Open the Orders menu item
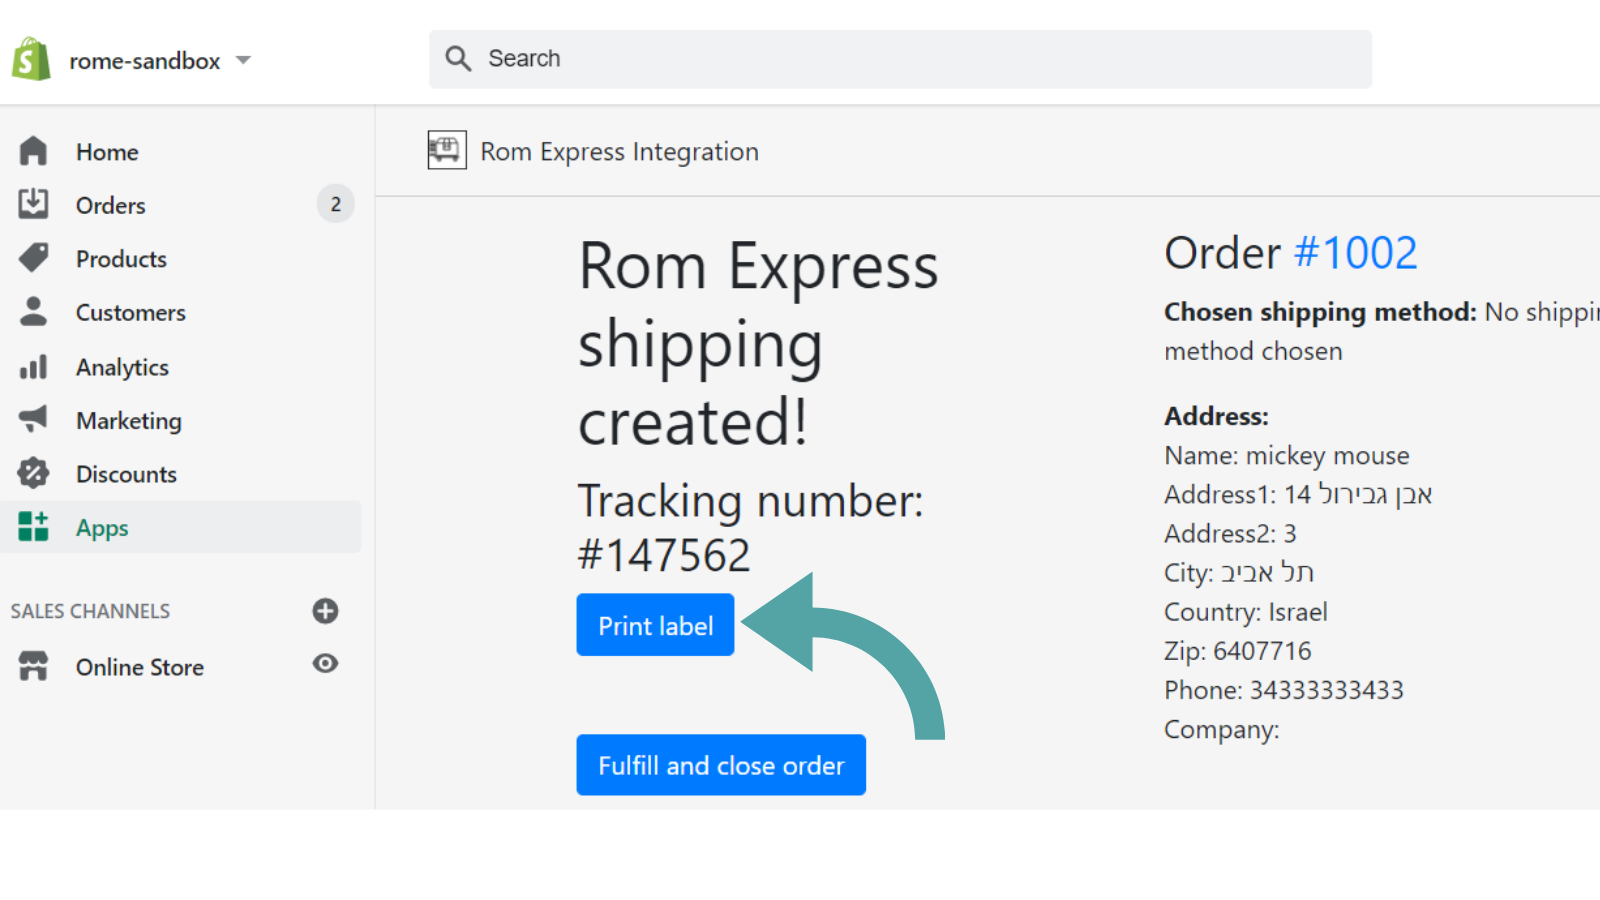 (x=110, y=204)
